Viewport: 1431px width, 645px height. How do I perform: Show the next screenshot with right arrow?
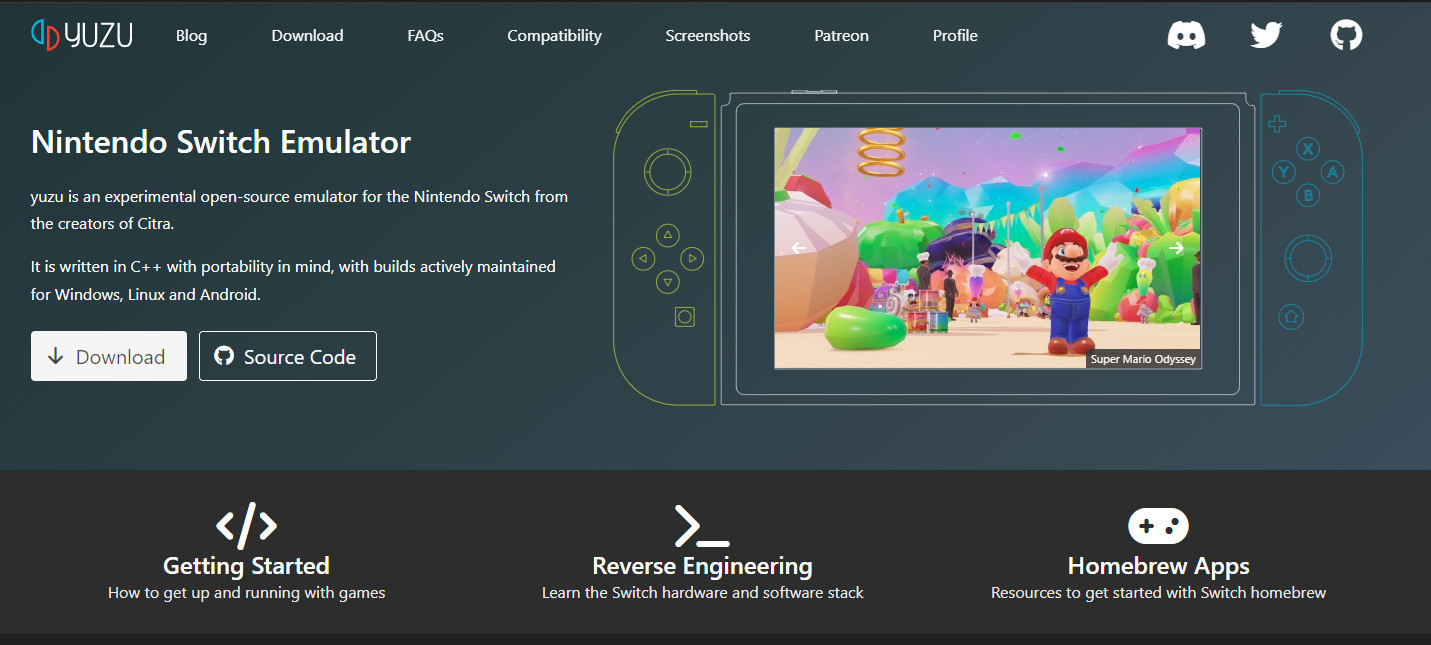click(x=1176, y=248)
